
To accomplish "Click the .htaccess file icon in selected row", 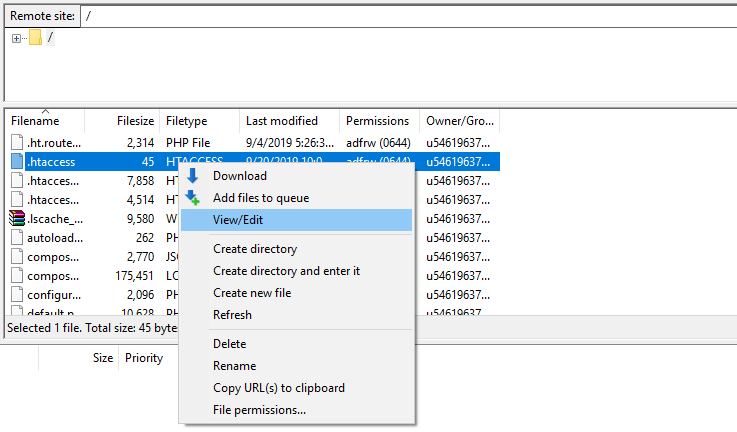I will coord(17,161).
